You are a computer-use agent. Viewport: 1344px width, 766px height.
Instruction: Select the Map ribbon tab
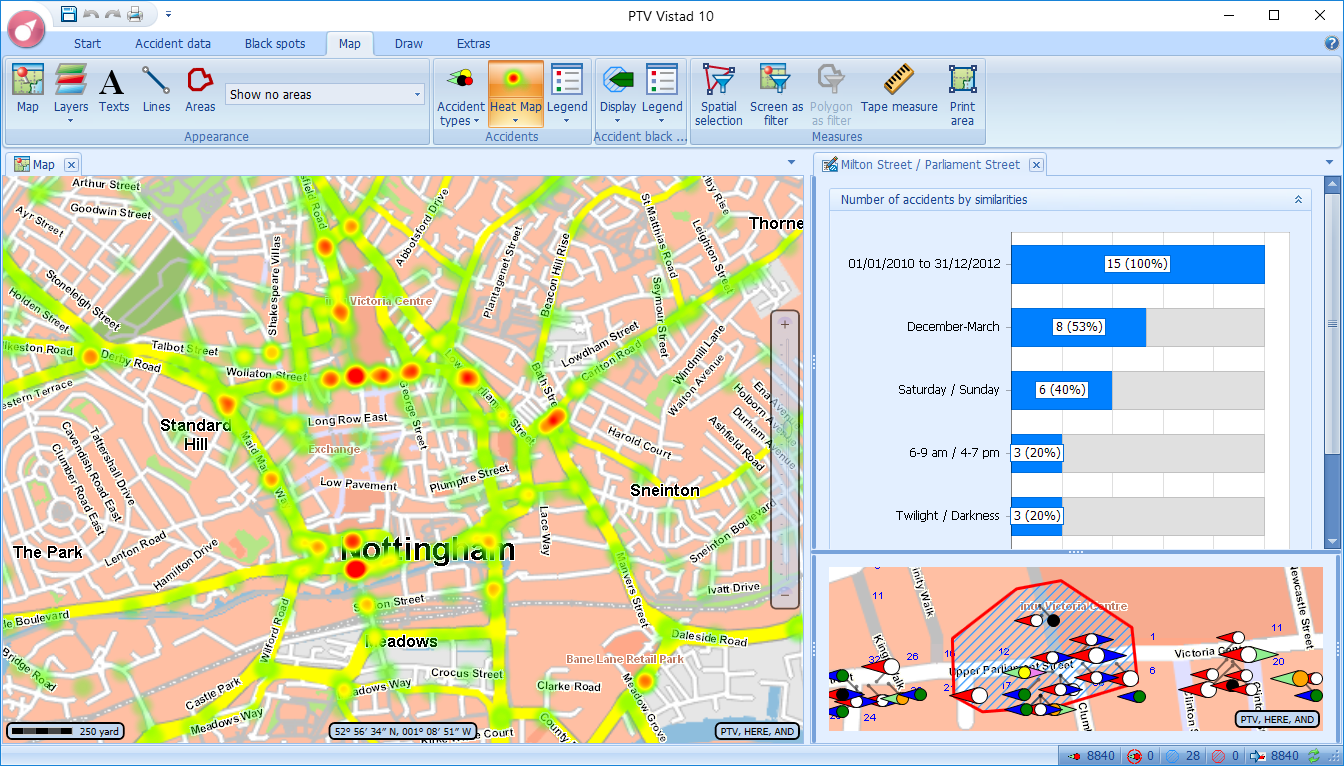pyautogui.click(x=349, y=43)
